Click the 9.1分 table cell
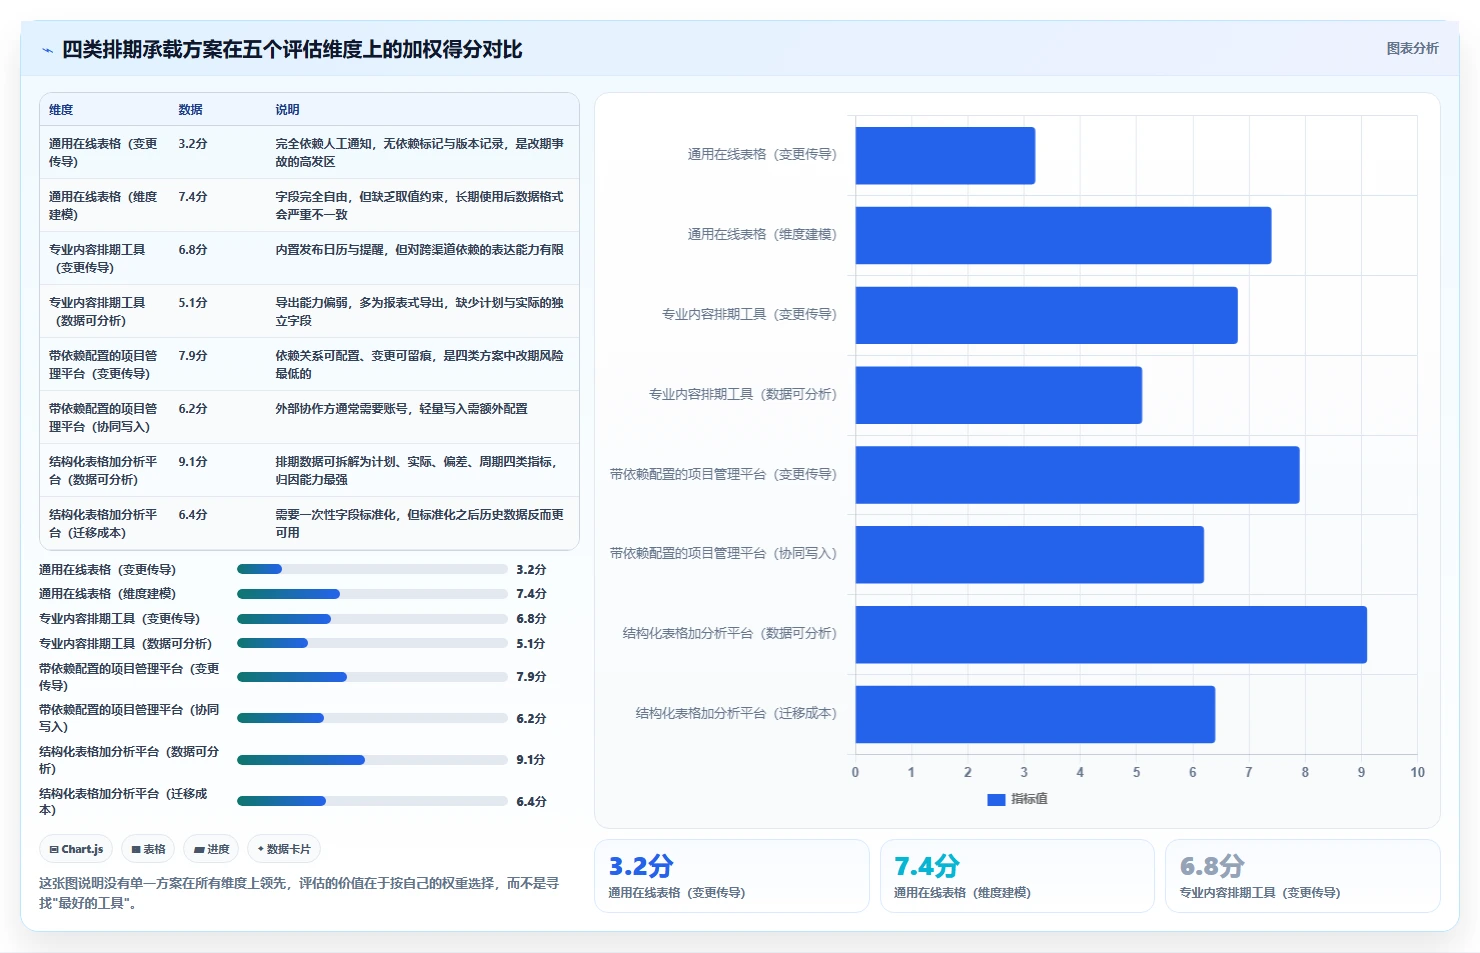Image resolution: width=1480 pixels, height=953 pixels. tap(193, 462)
